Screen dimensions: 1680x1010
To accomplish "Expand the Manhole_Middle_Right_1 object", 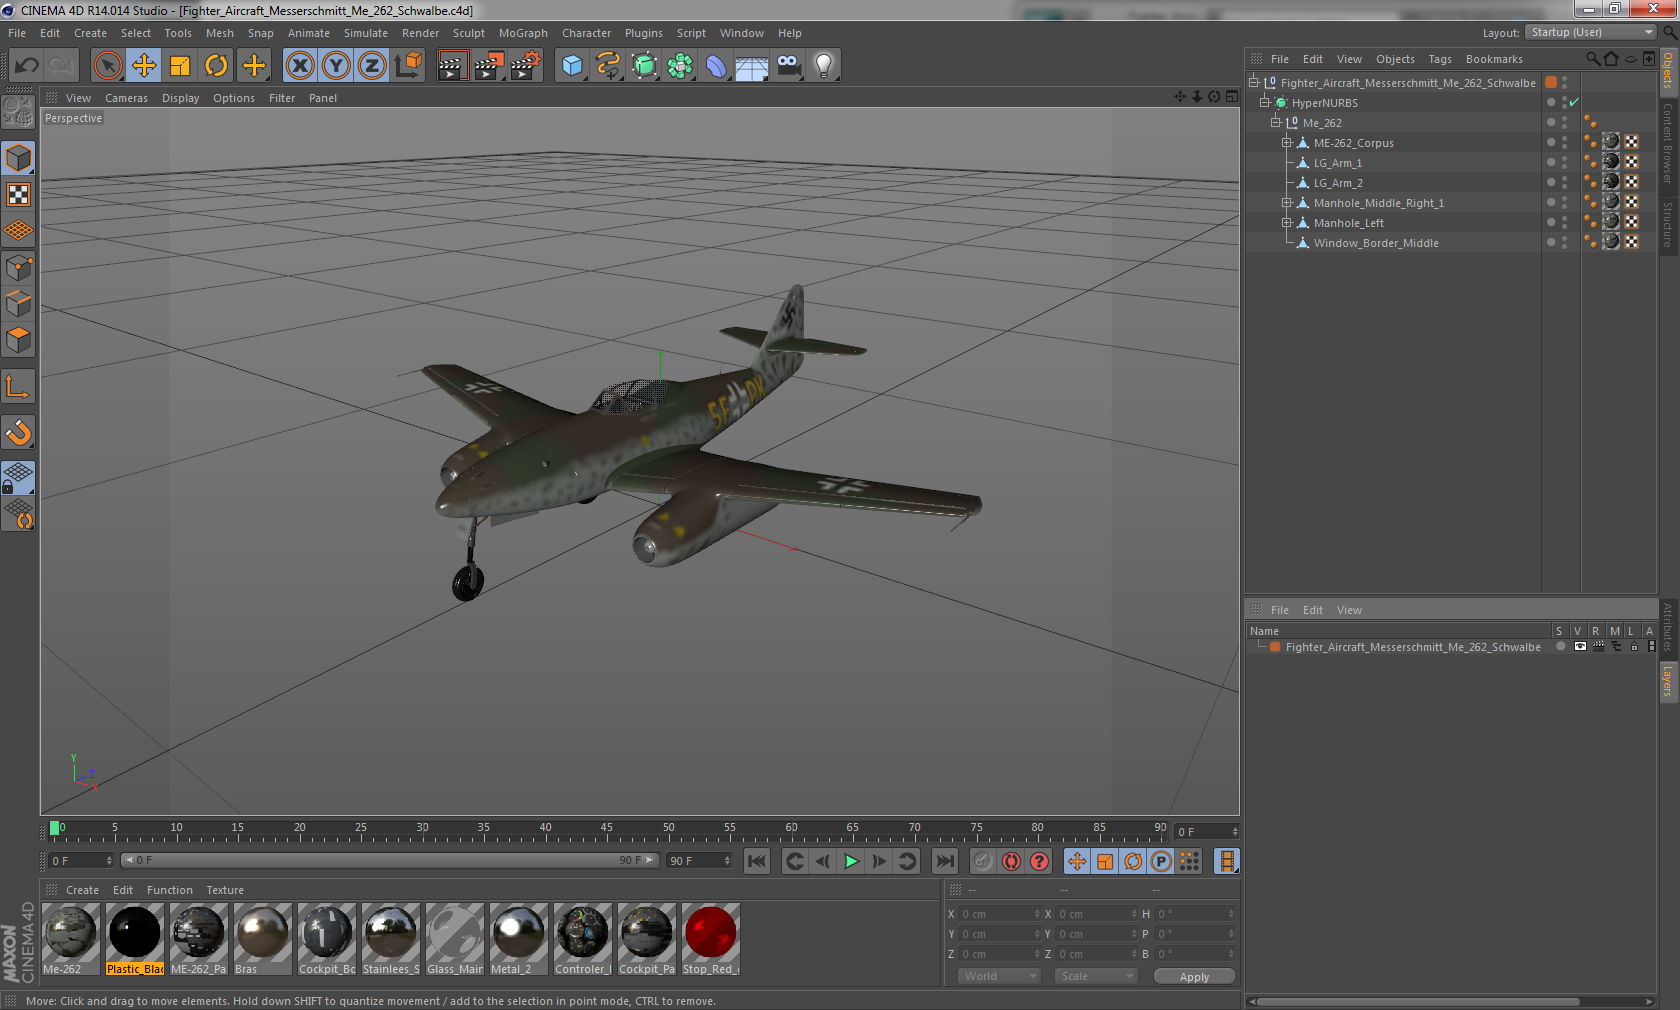I will point(1287,202).
